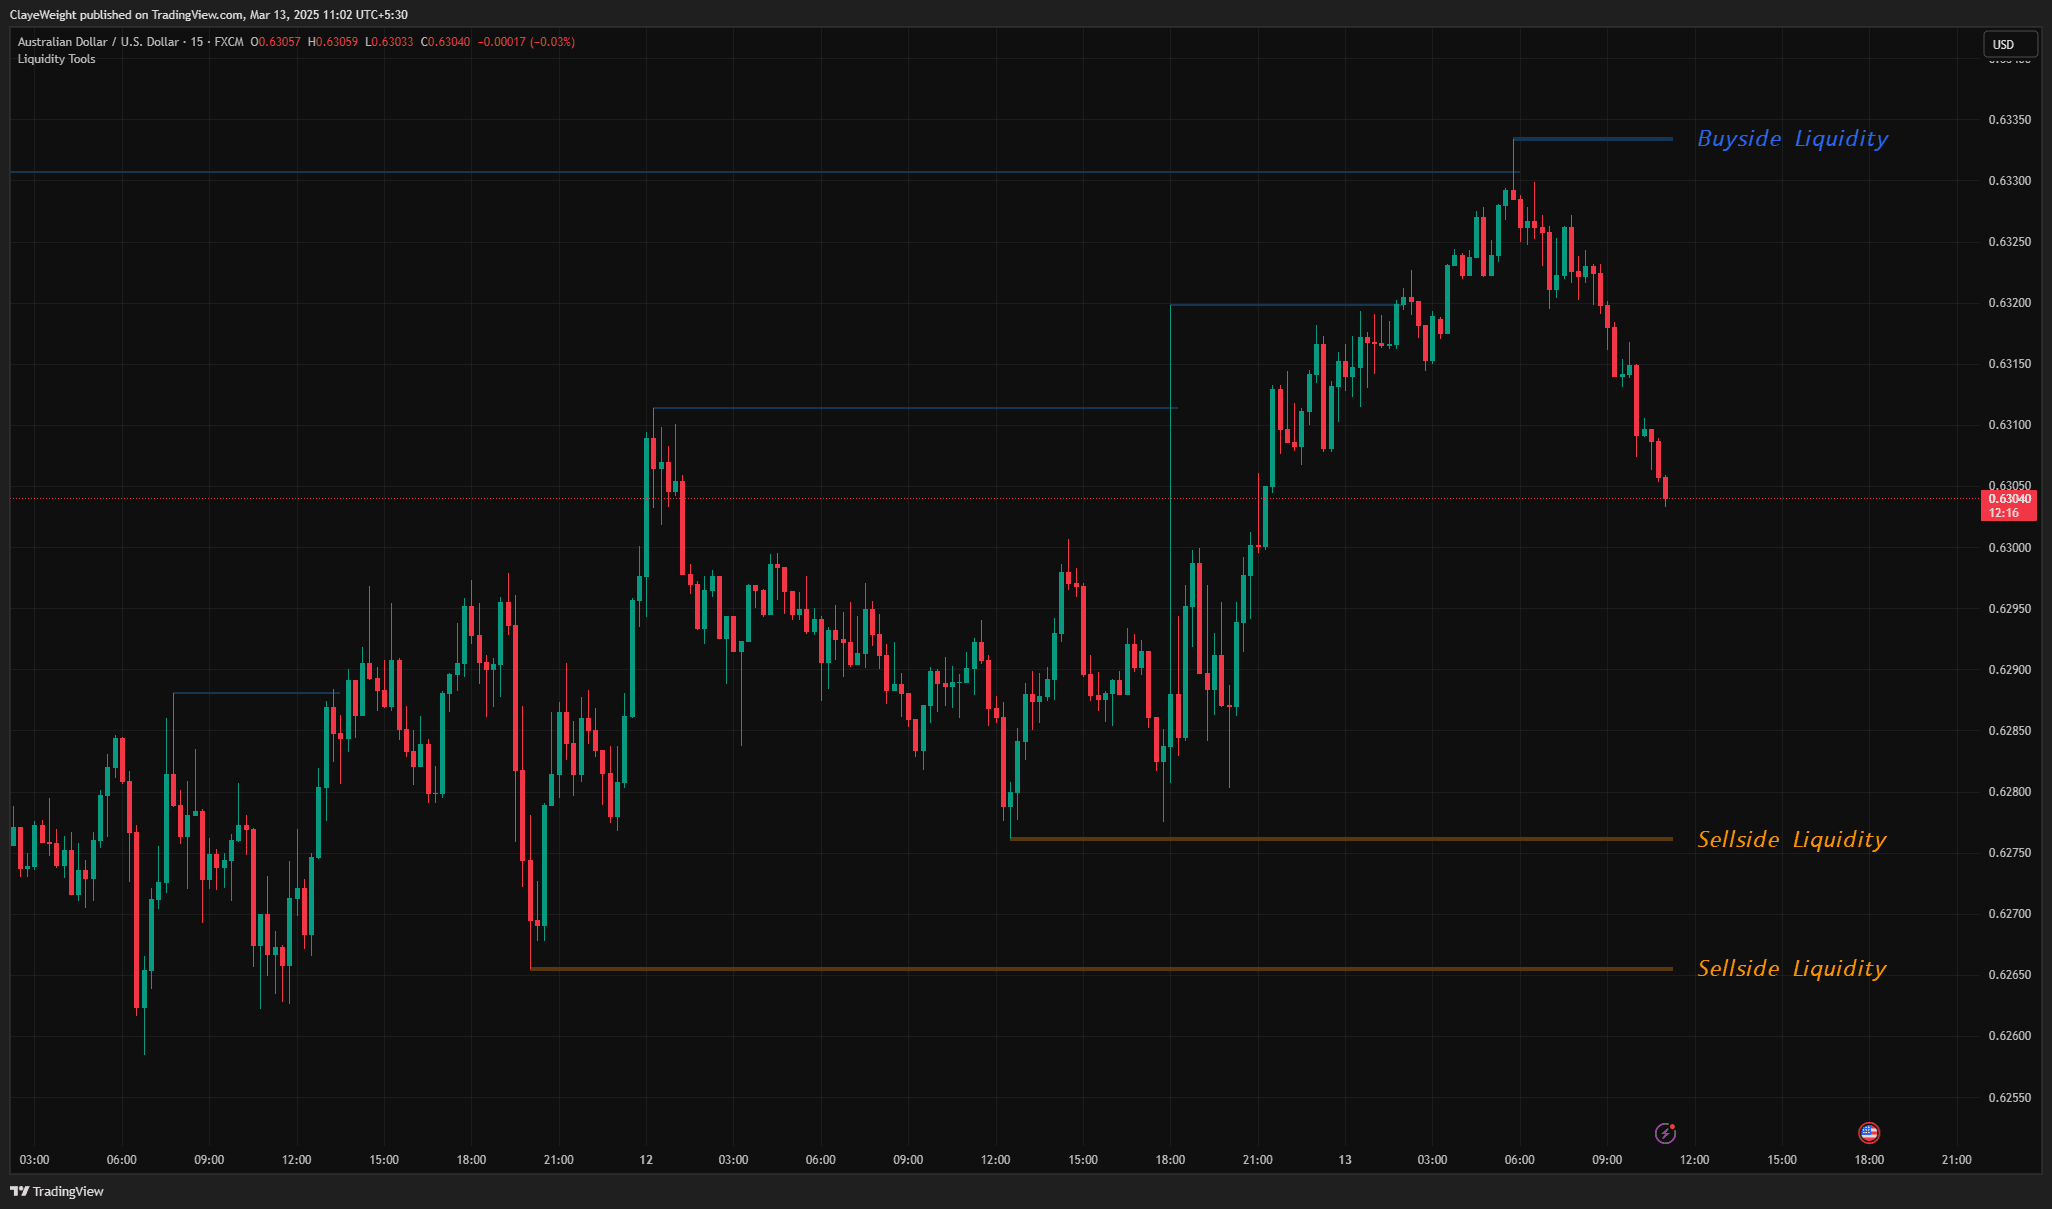
Task: Click the ClayeWeight author name in header
Action: click(x=45, y=14)
